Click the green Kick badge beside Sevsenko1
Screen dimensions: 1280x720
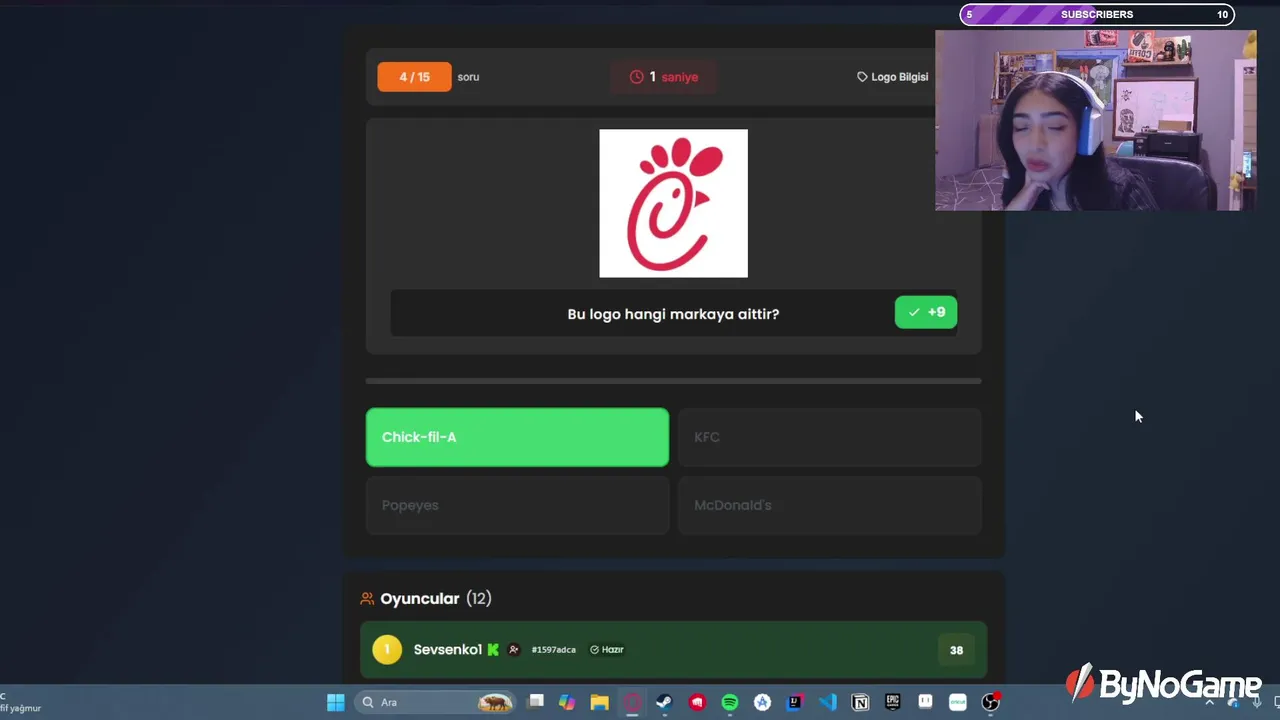click(493, 650)
